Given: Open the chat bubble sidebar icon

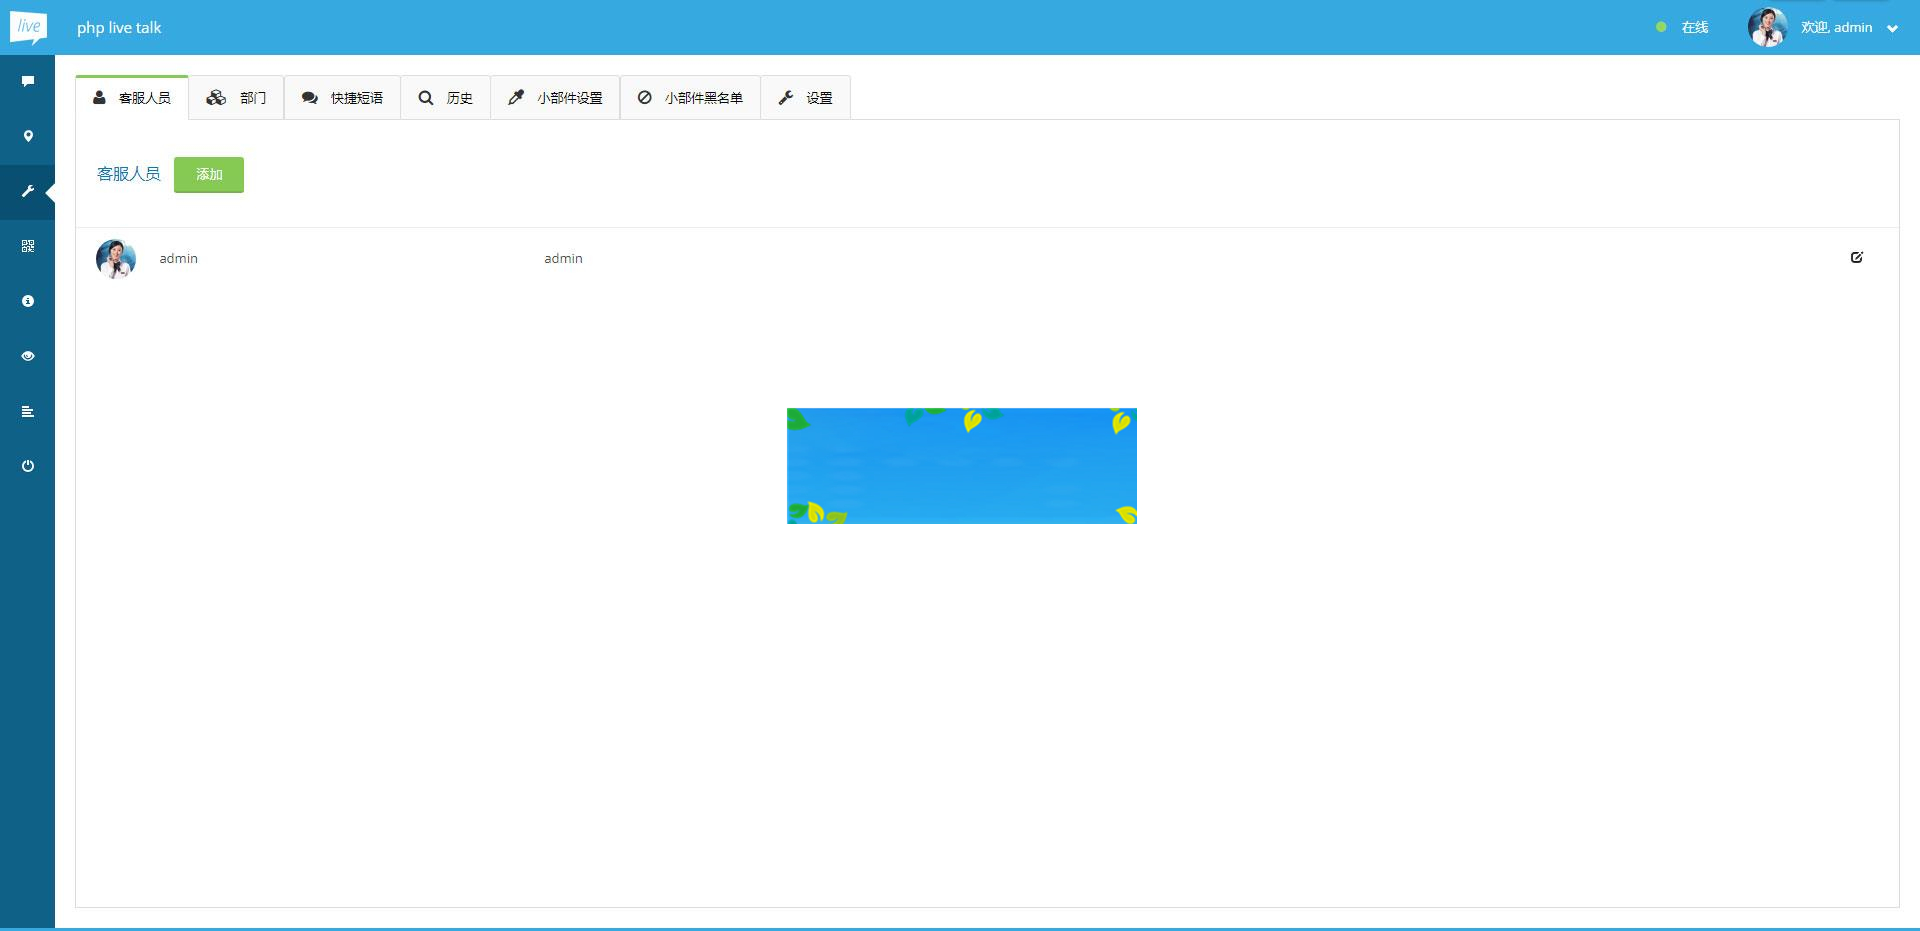Looking at the screenshot, I should pyautogui.click(x=28, y=81).
